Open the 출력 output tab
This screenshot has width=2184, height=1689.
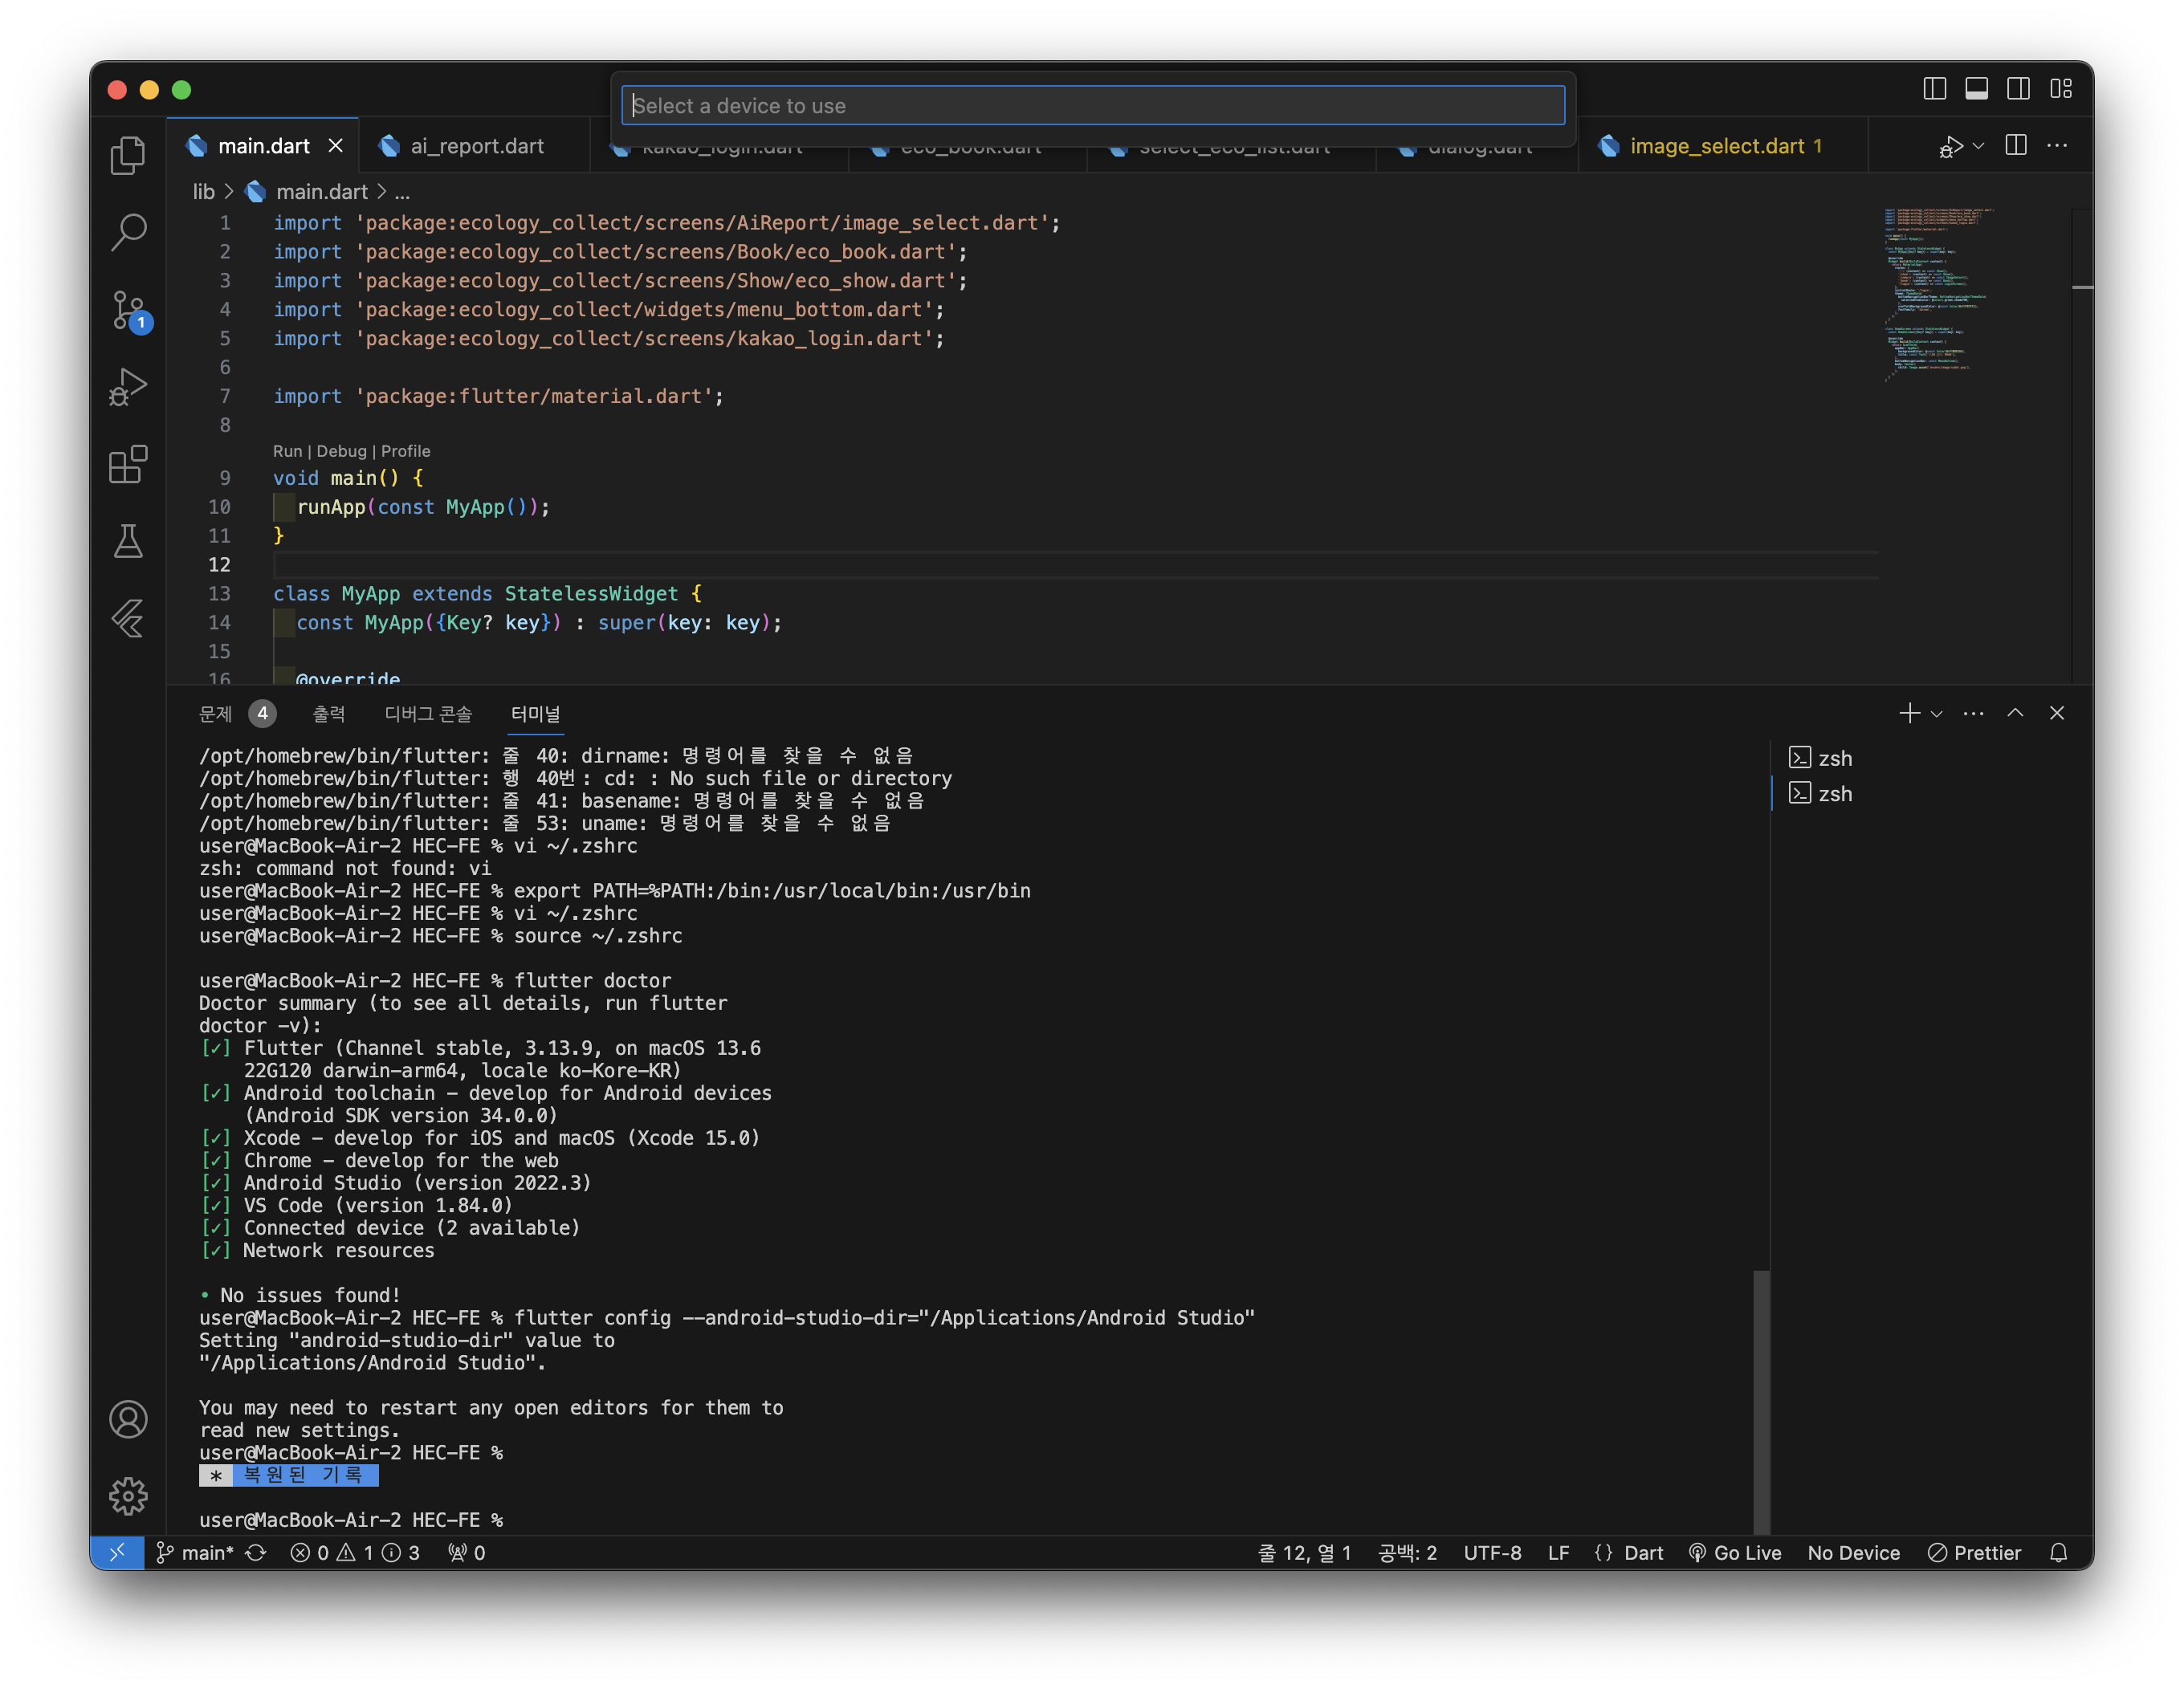click(329, 713)
